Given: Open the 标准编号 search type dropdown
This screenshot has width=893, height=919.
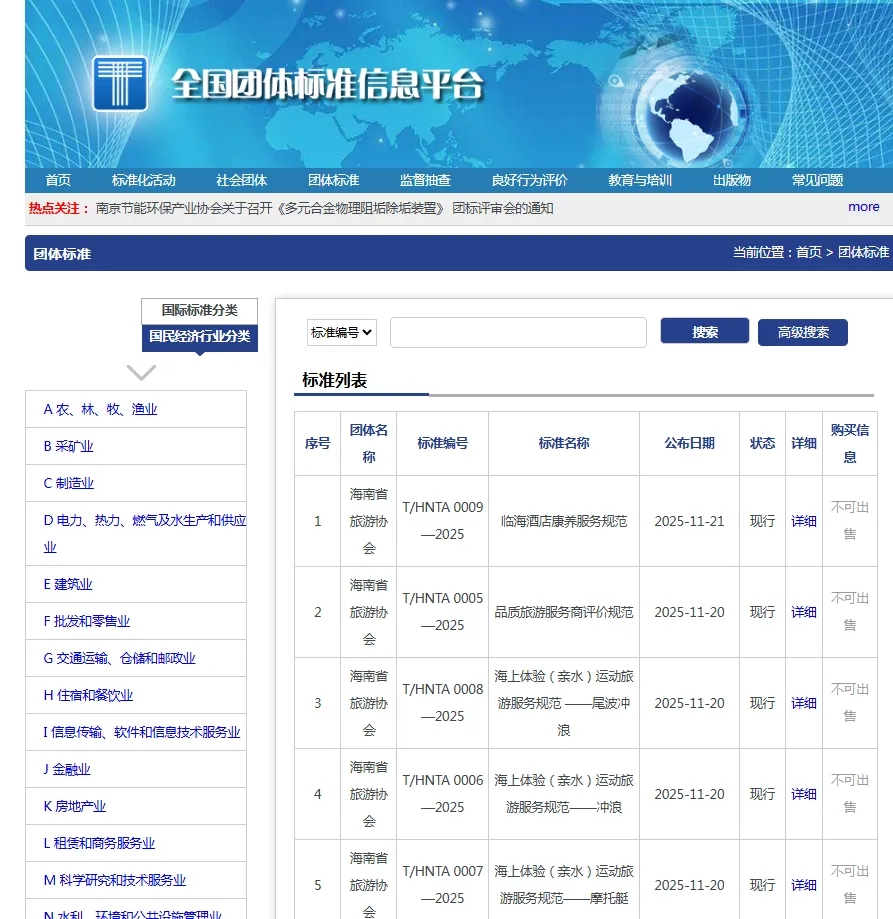Looking at the screenshot, I should pos(341,332).
